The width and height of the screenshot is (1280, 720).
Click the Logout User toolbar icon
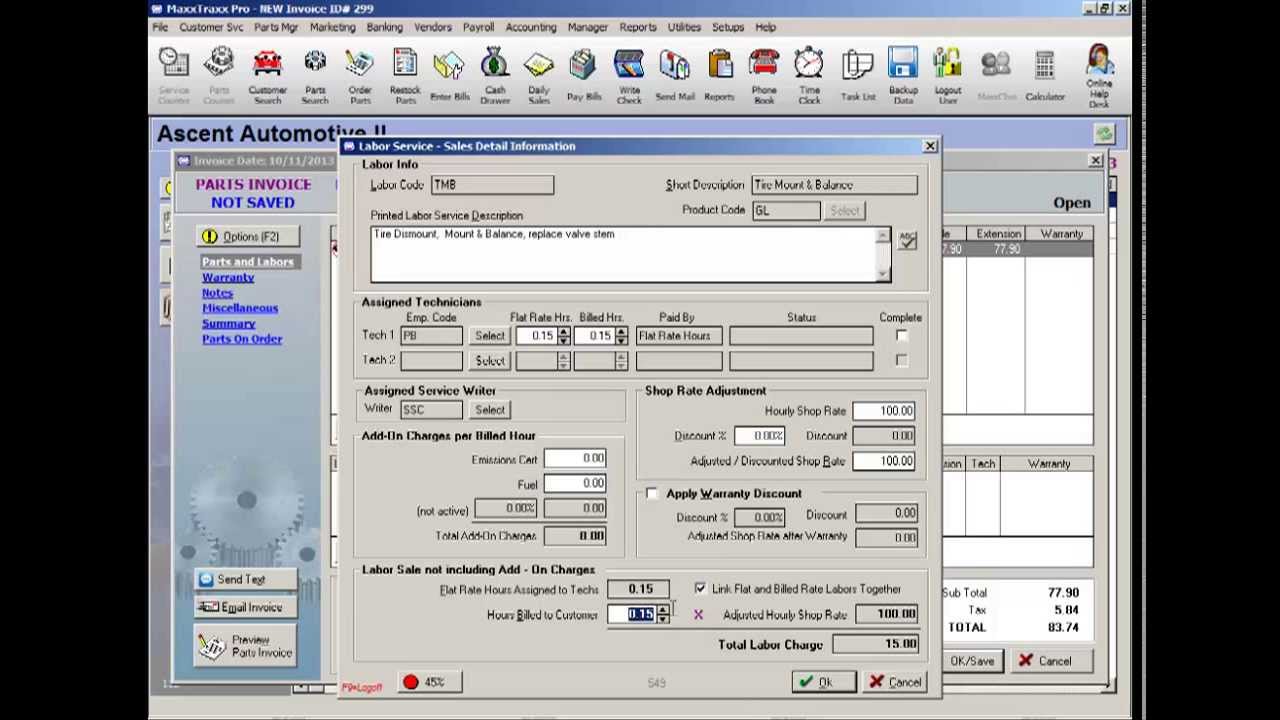pyautogui.click(x=947, y=76)
